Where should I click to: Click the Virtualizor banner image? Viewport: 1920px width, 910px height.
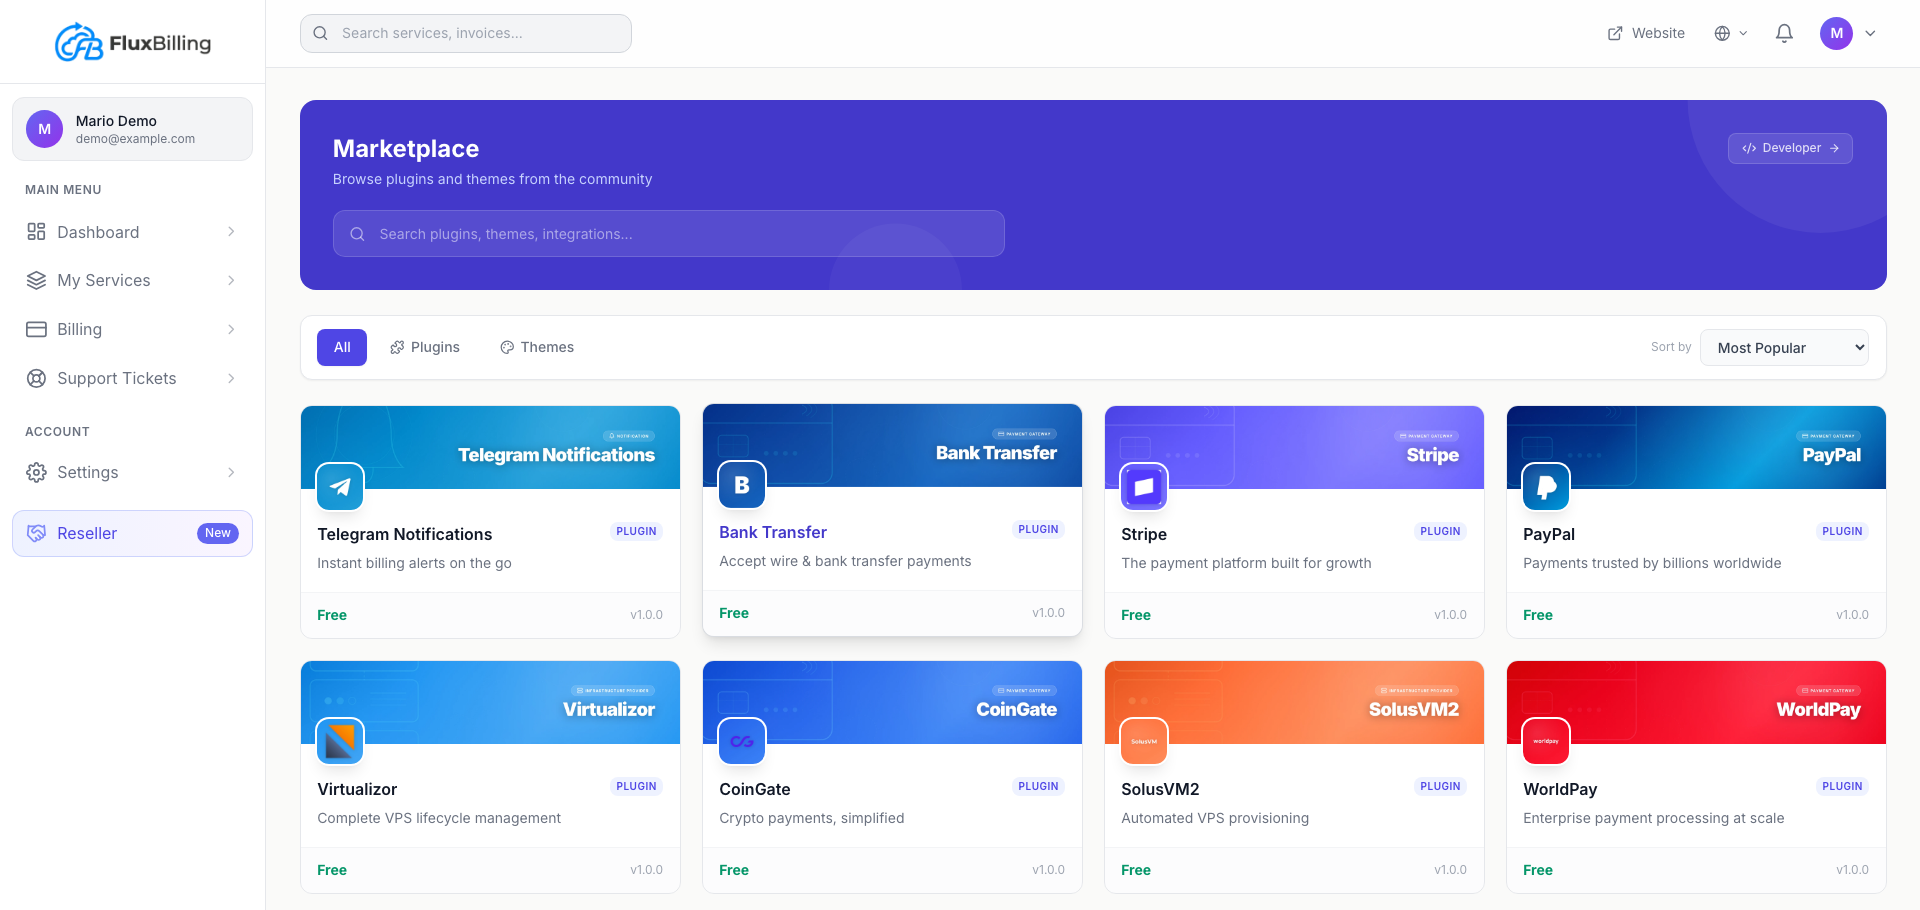[x=490, y=702]
